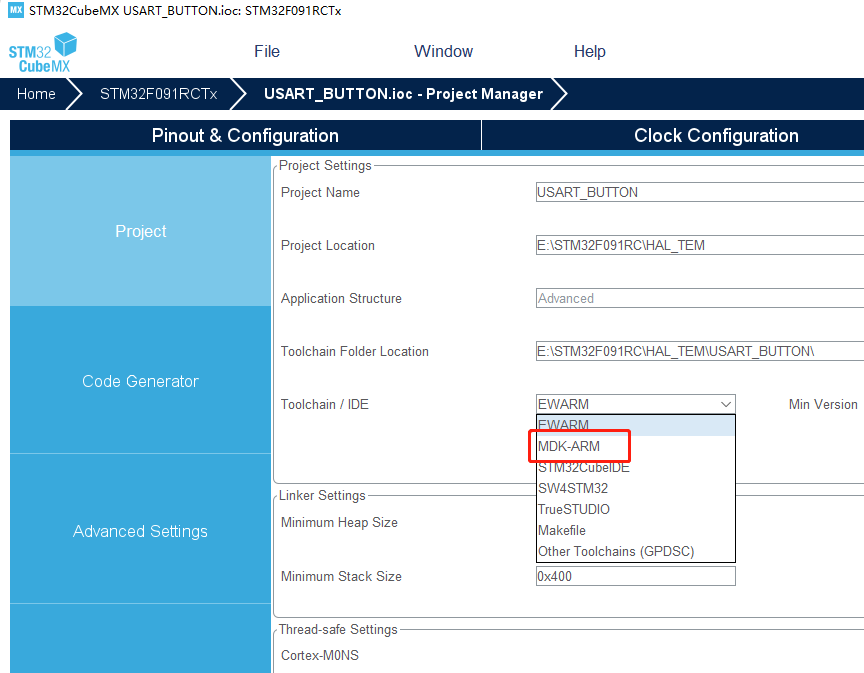Click the STM32CubeMX logo icon
This screenshot has width=864, height=673.
(x=42, y=52)
